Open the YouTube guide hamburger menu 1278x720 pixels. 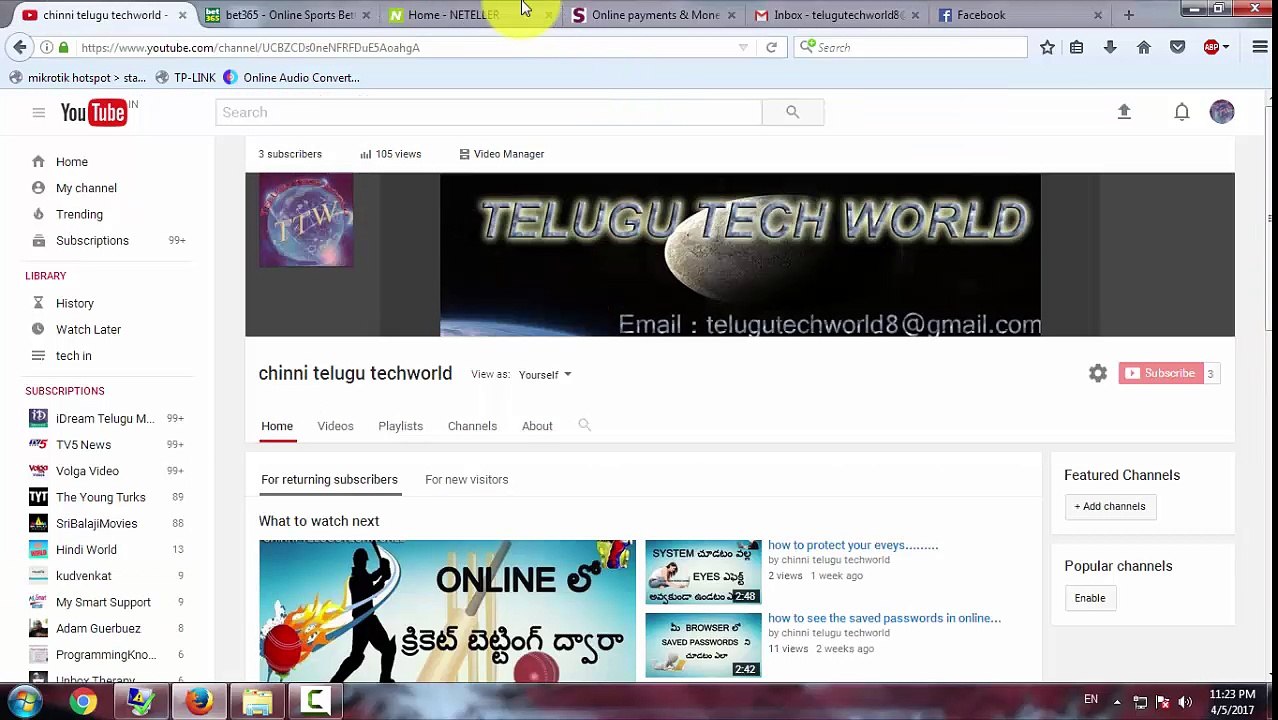click(x=38, y=112)
